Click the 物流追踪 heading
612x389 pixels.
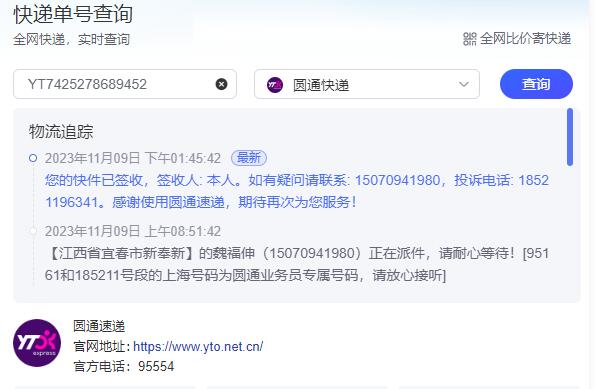61,131
